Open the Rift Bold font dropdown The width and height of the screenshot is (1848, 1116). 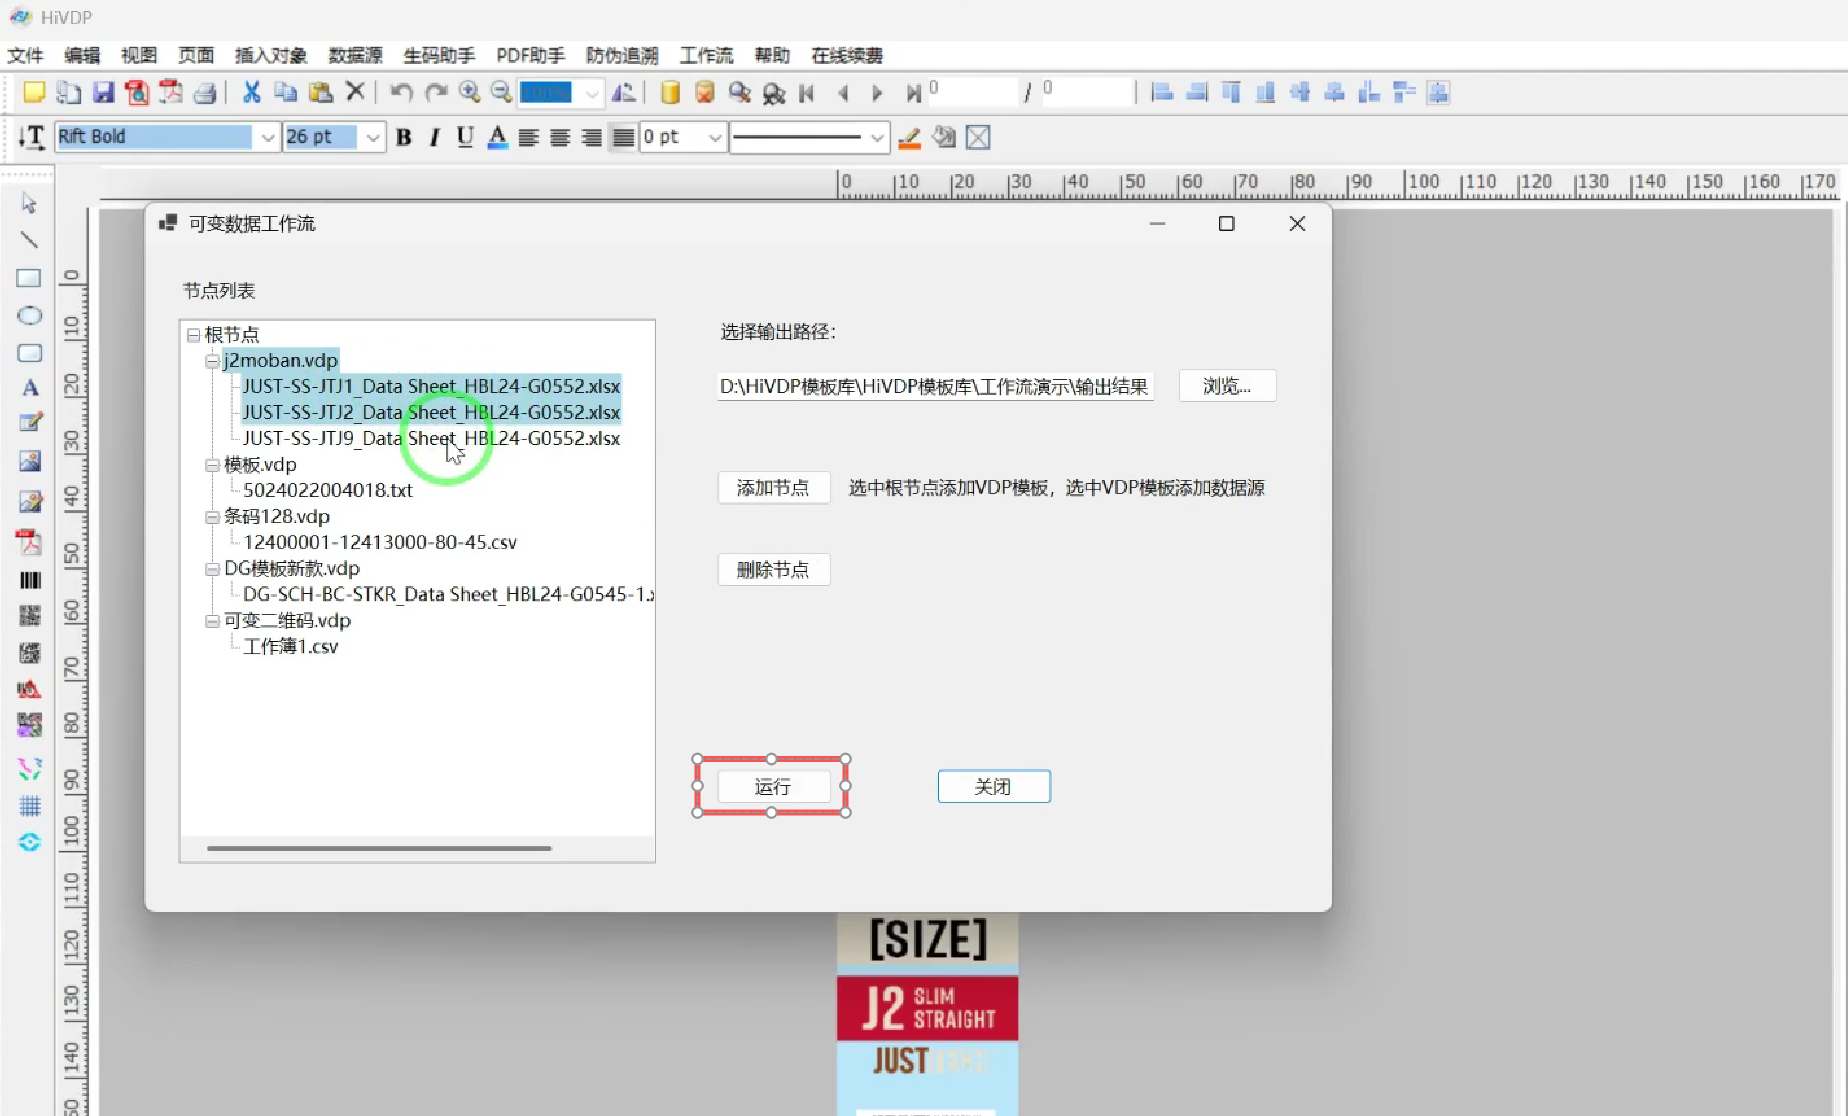(267, 137)
